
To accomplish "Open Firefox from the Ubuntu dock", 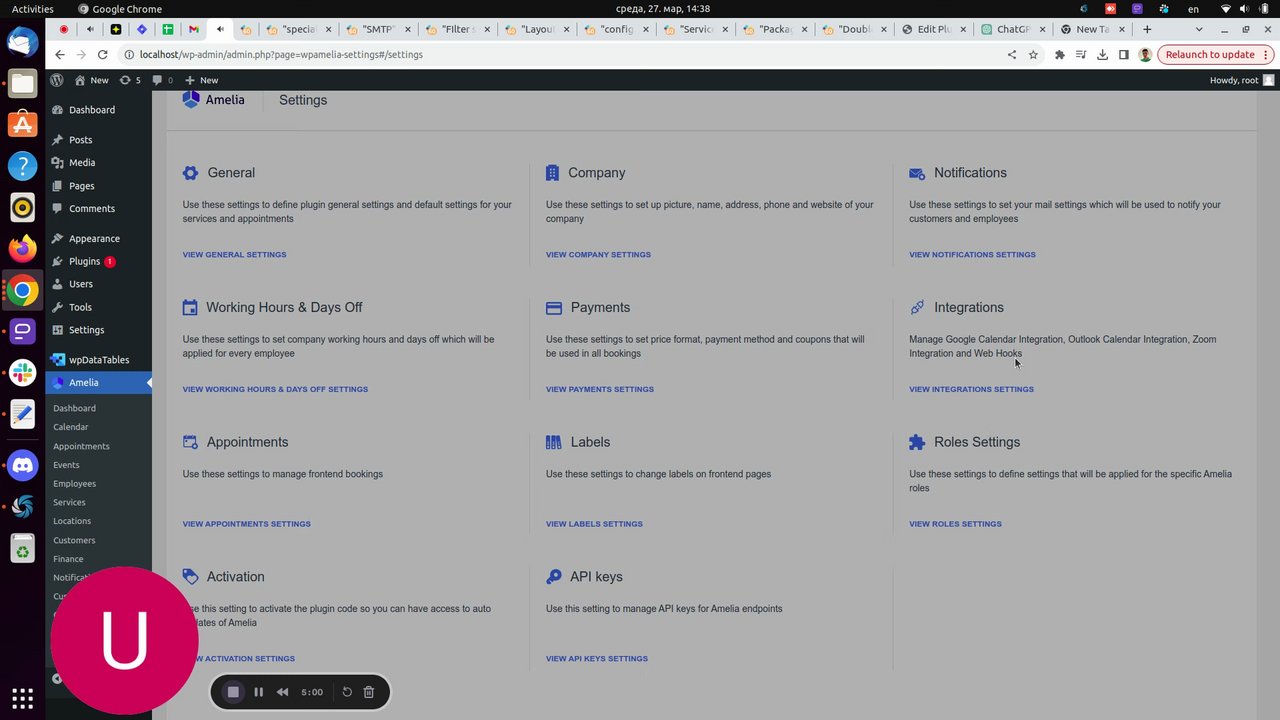I will pos(22,248).
